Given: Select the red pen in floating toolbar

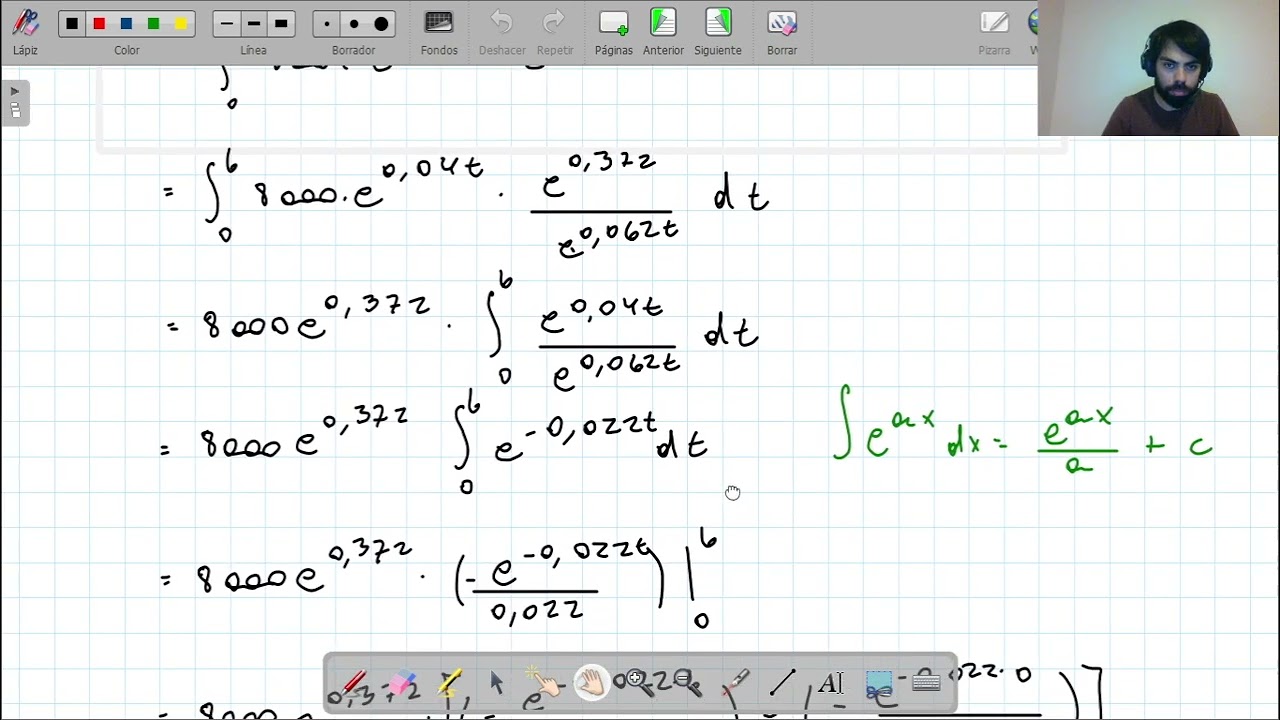Looking at the screenshot, I should point(353,684).
